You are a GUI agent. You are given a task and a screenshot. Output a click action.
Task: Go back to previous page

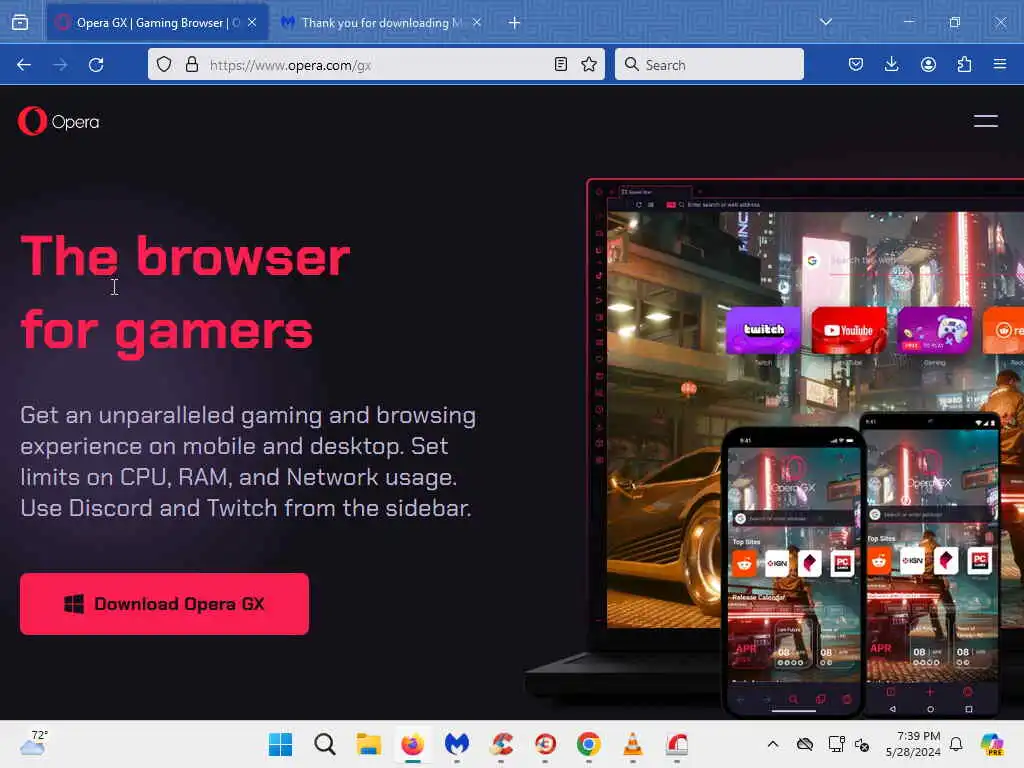24,65
